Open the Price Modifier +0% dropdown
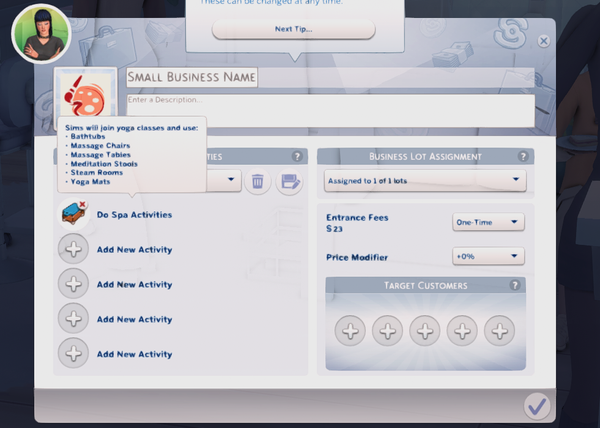600x428 pixels. [488, 257]
